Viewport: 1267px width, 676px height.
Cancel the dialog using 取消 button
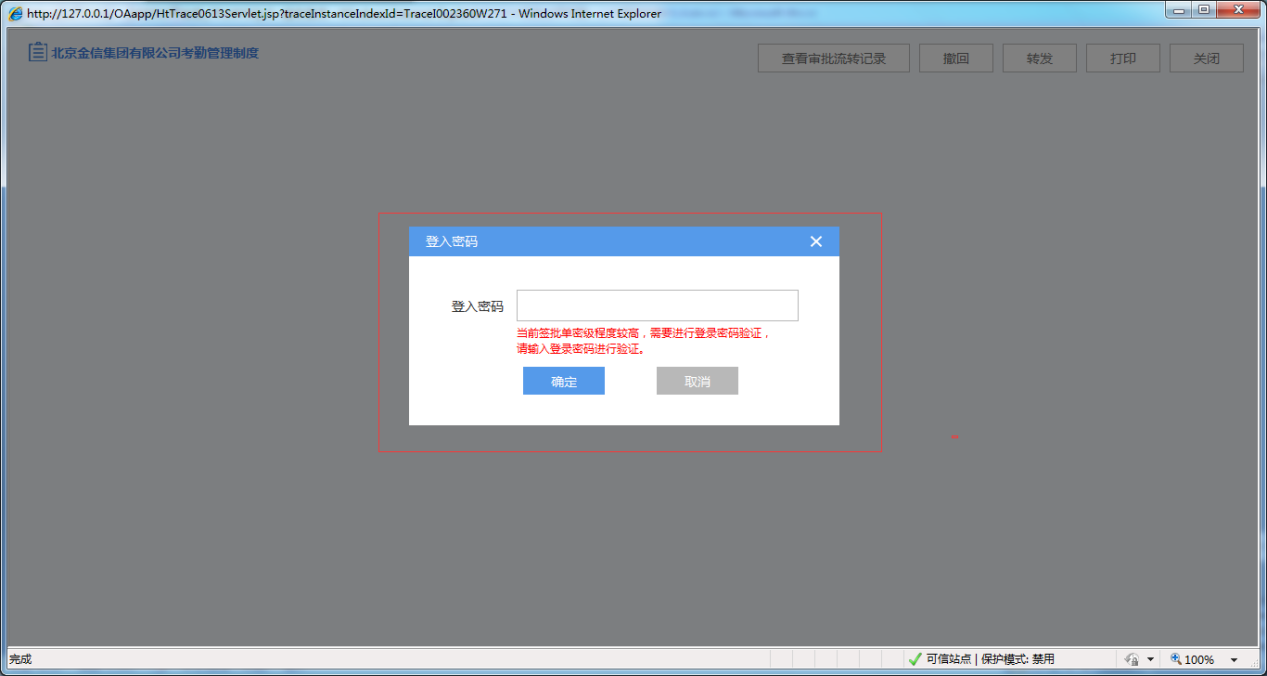[697, 381]
